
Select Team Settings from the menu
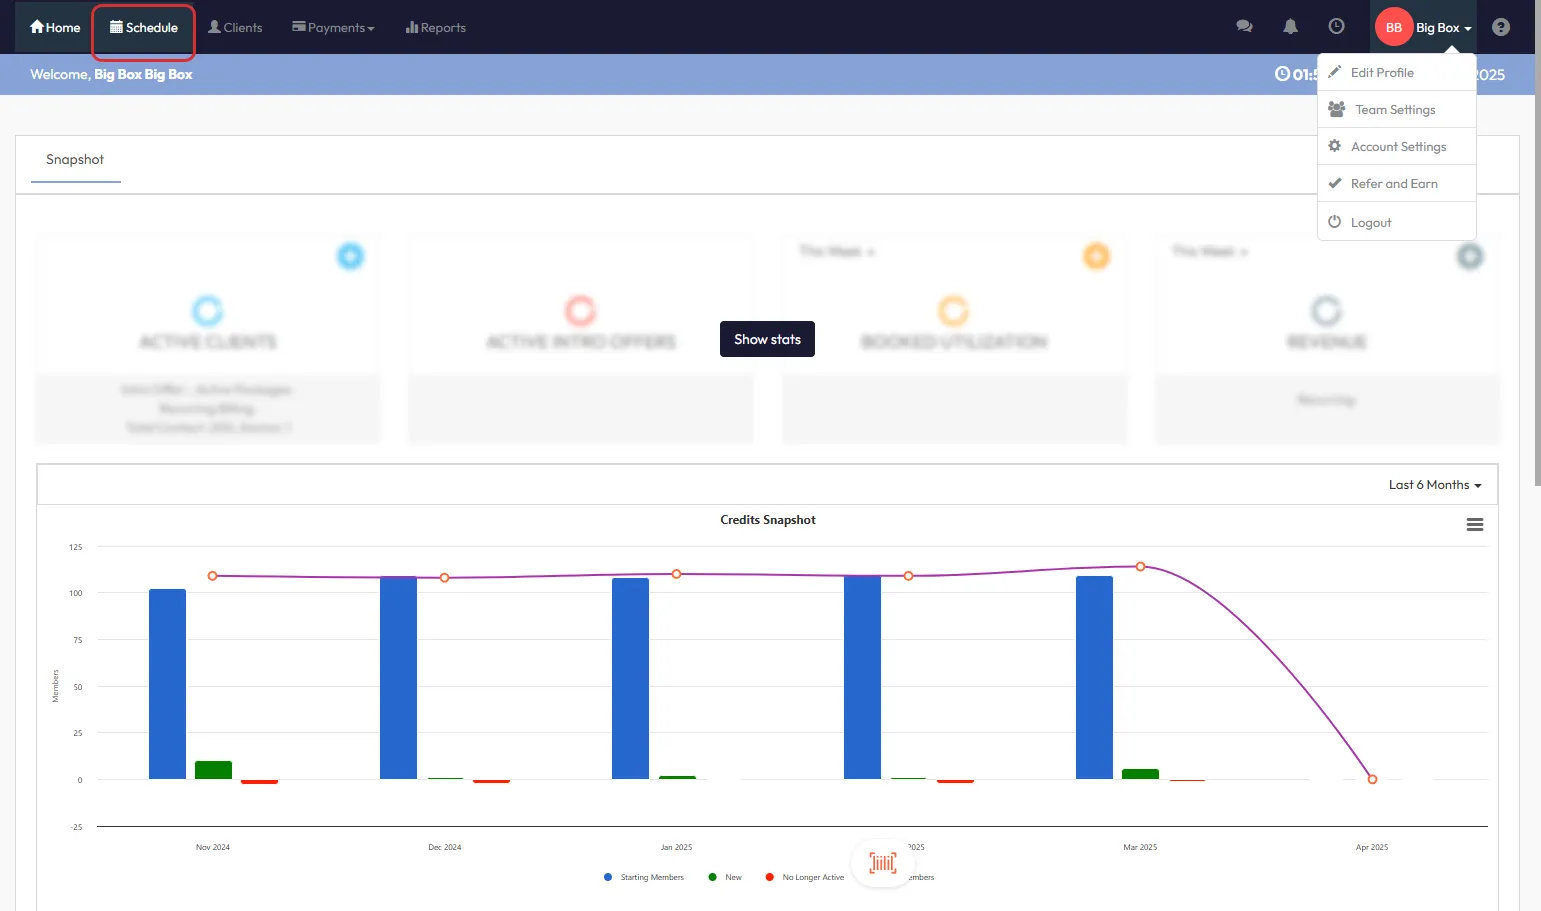coord(1394,110)
